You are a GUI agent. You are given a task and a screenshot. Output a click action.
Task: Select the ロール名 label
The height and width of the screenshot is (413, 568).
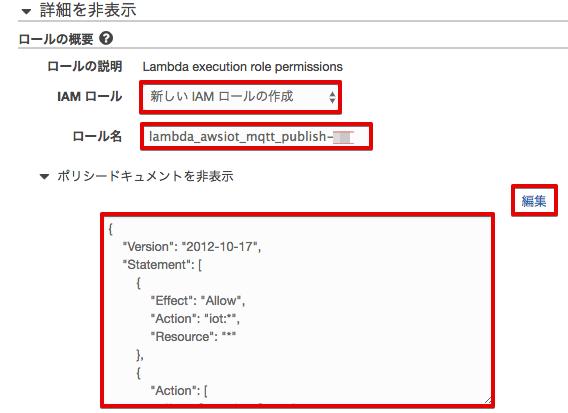tap(97, 137)
